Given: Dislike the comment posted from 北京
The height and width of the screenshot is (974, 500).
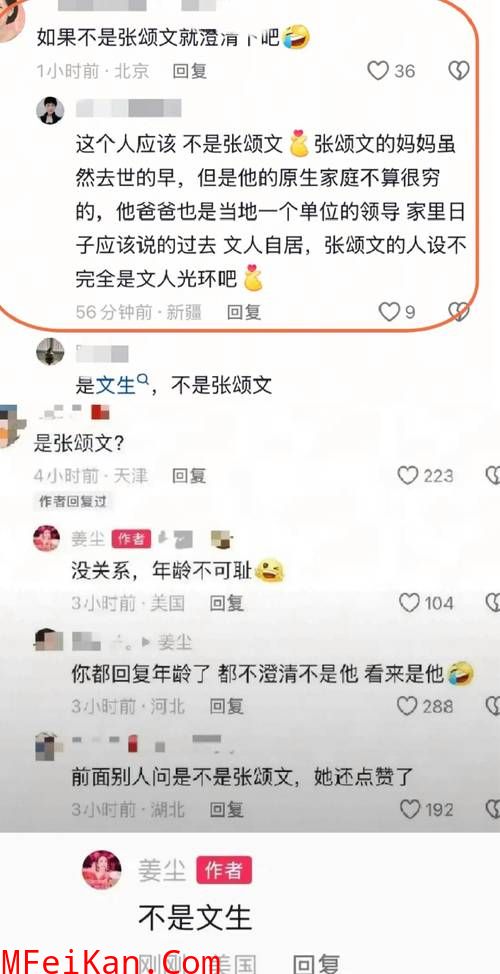Looking at the screenshot, I should tap(459, 71).
